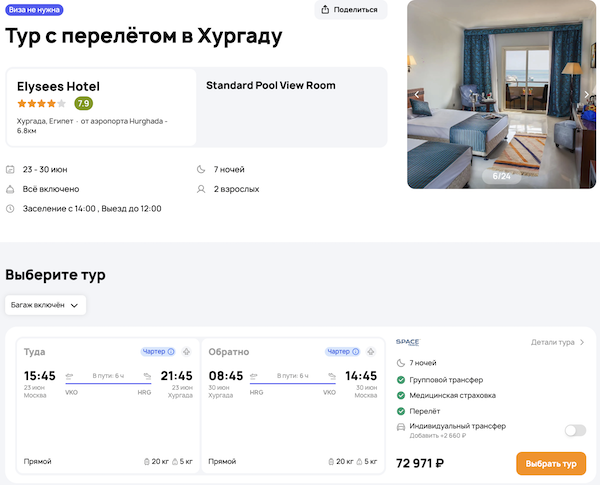600x485 pixels.
Task: Click the Чартер info badge on Обратно flight
Action: click(342, 352)
